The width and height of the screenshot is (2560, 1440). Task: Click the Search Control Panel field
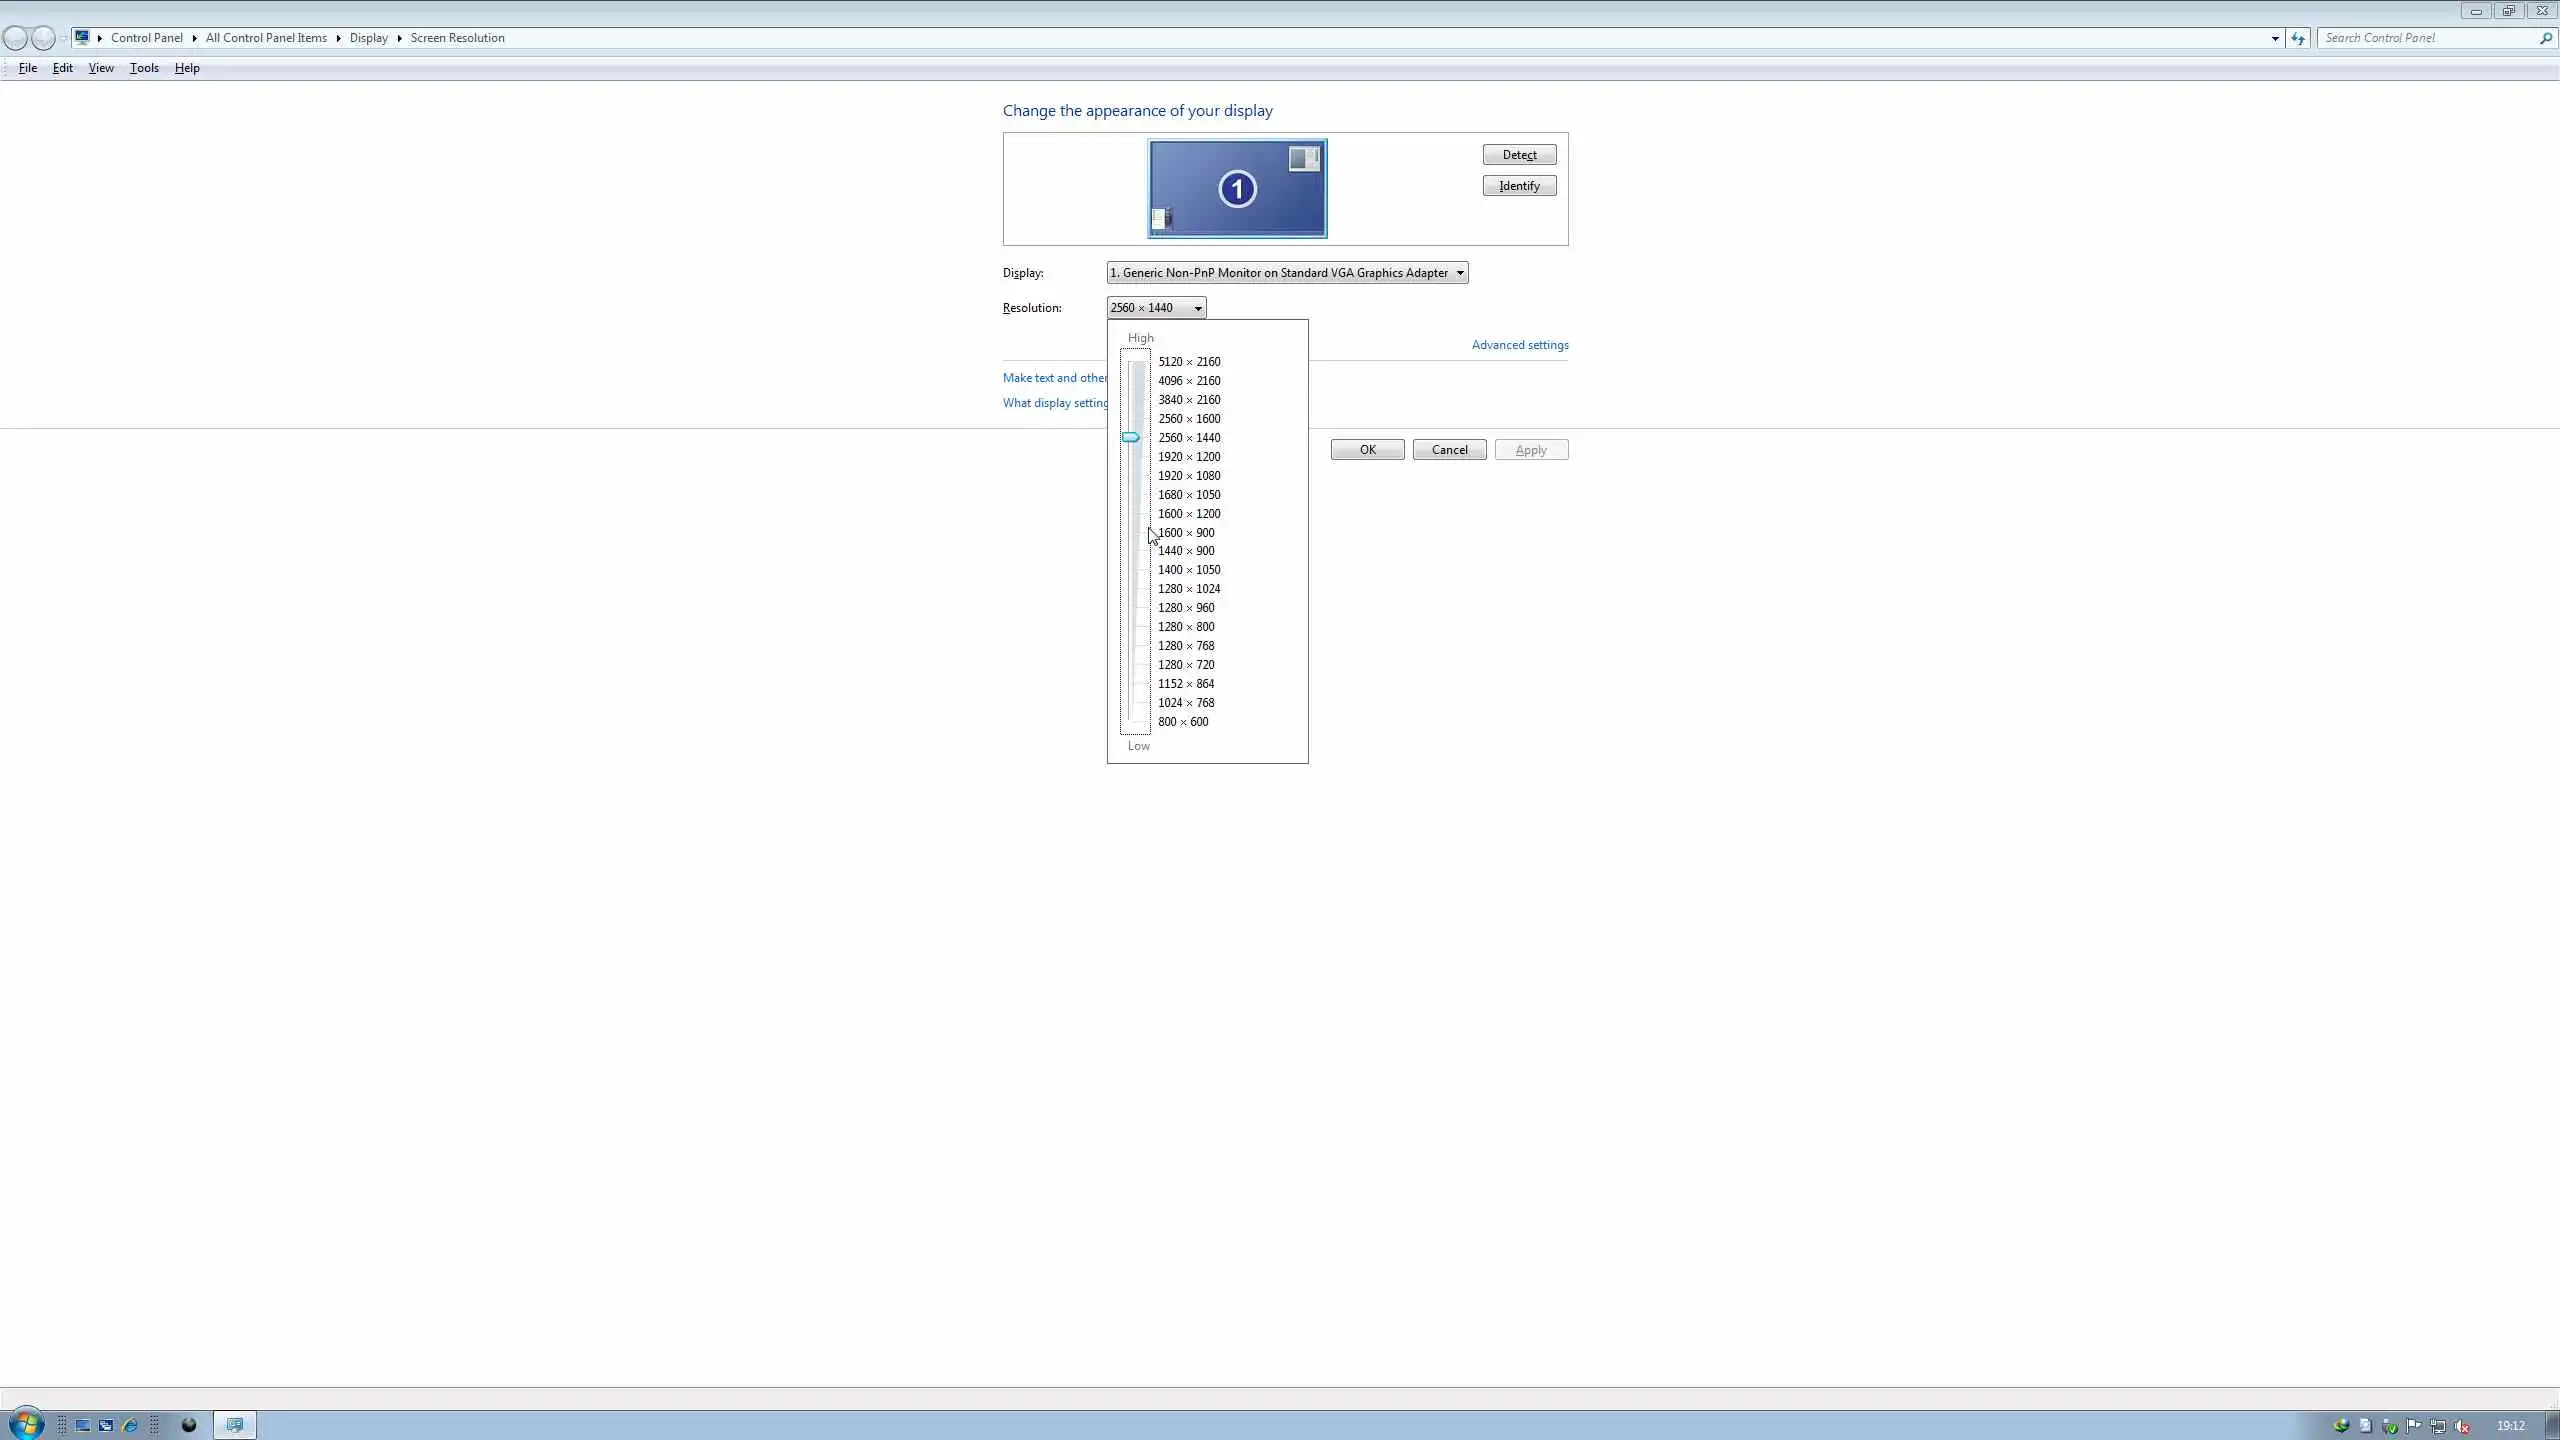2425,38
